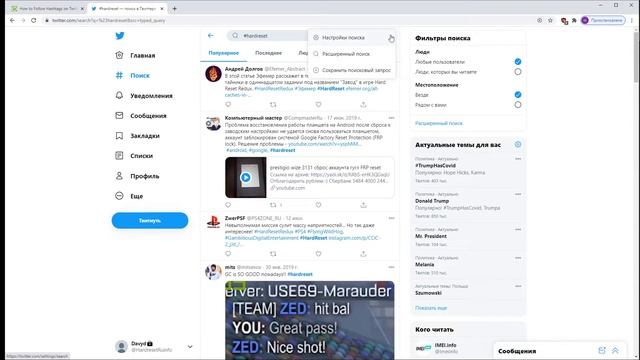
Task: Select Любые пользователи radio option
Action: click(518, 62)
